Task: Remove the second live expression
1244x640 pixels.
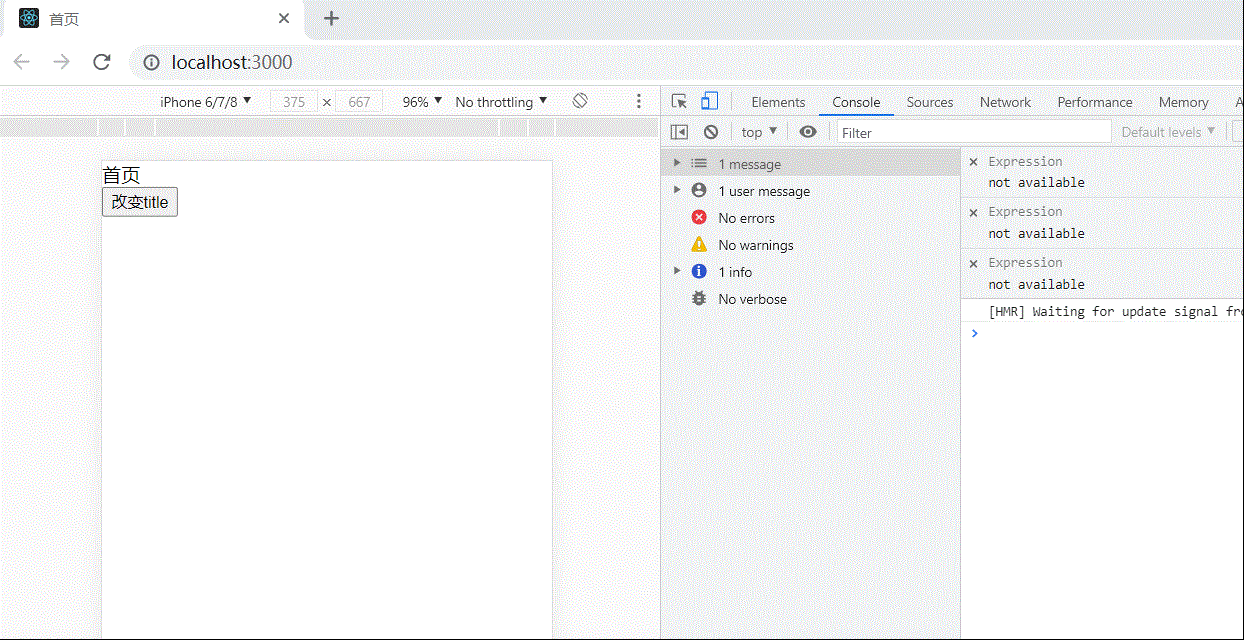Action: click(x=973, y=212)
